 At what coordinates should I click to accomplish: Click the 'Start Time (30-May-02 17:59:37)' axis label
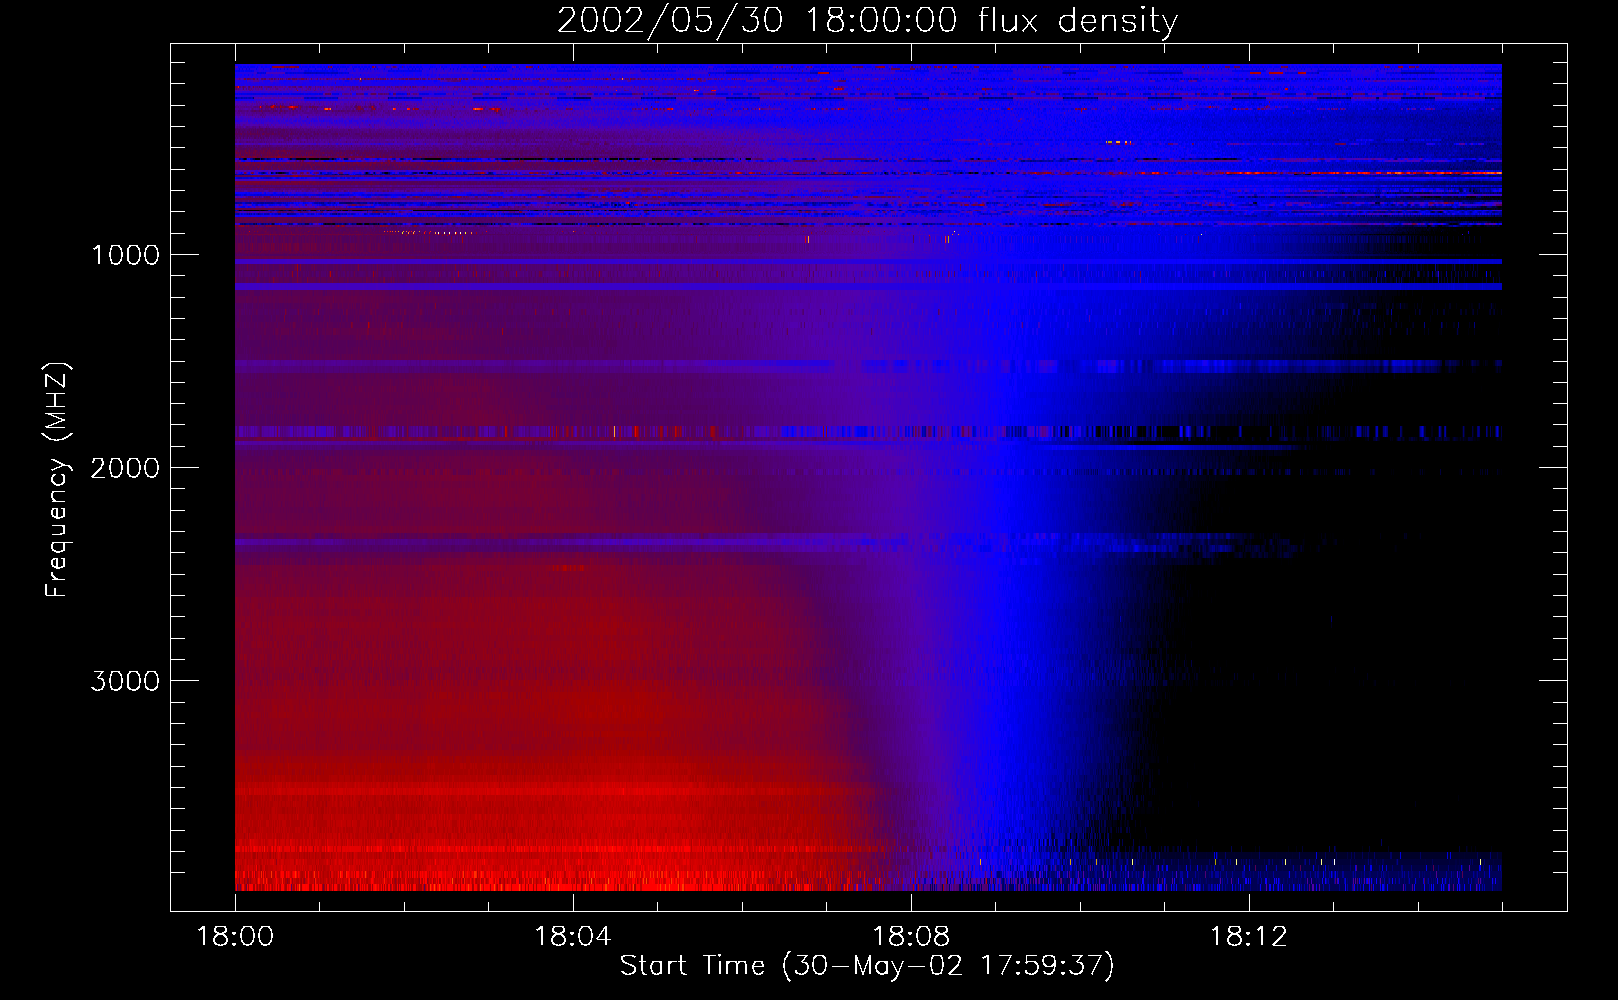[x=867, y=966]
